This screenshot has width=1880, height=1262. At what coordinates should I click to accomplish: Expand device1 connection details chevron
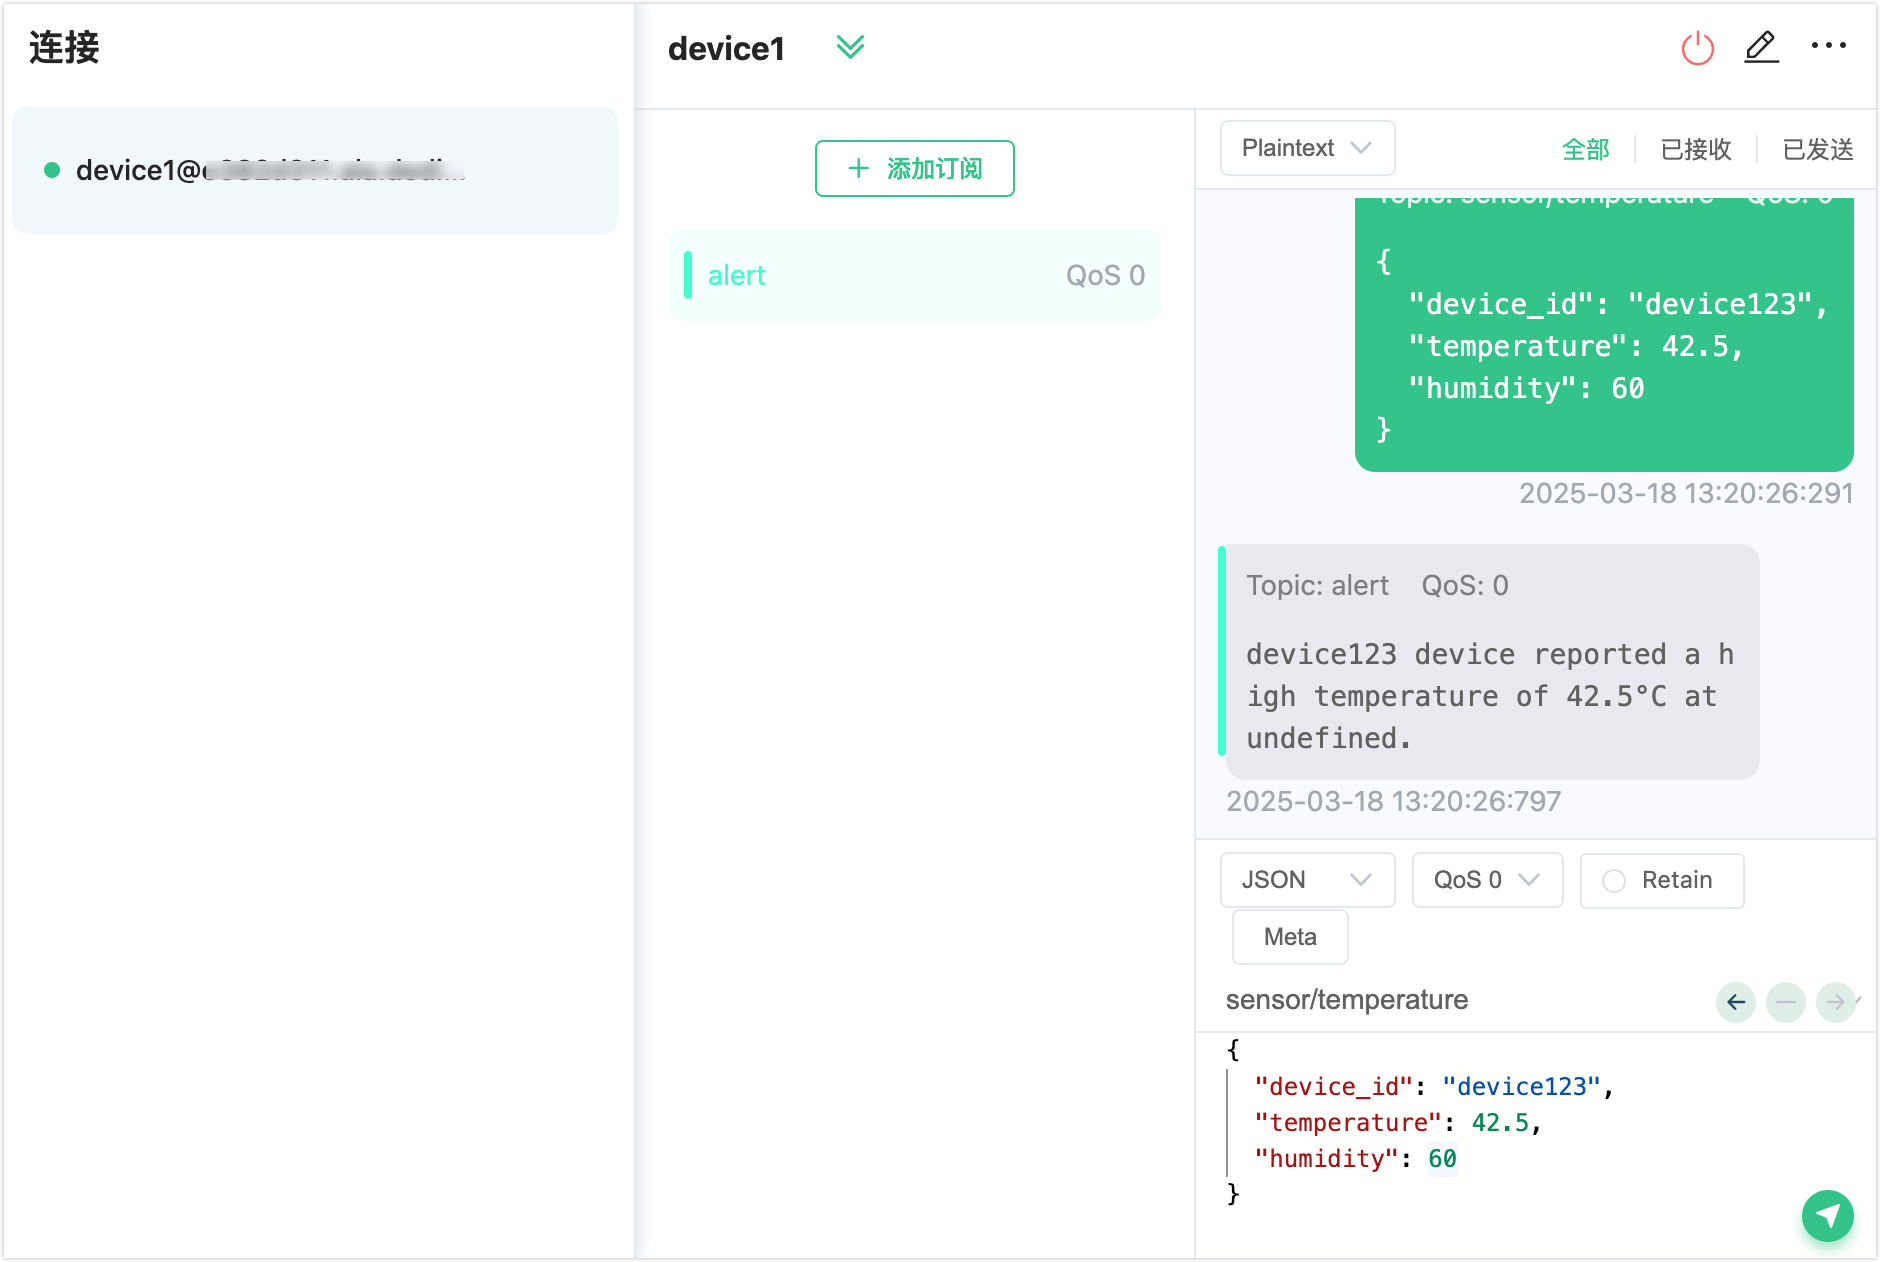tap(850, 47)
